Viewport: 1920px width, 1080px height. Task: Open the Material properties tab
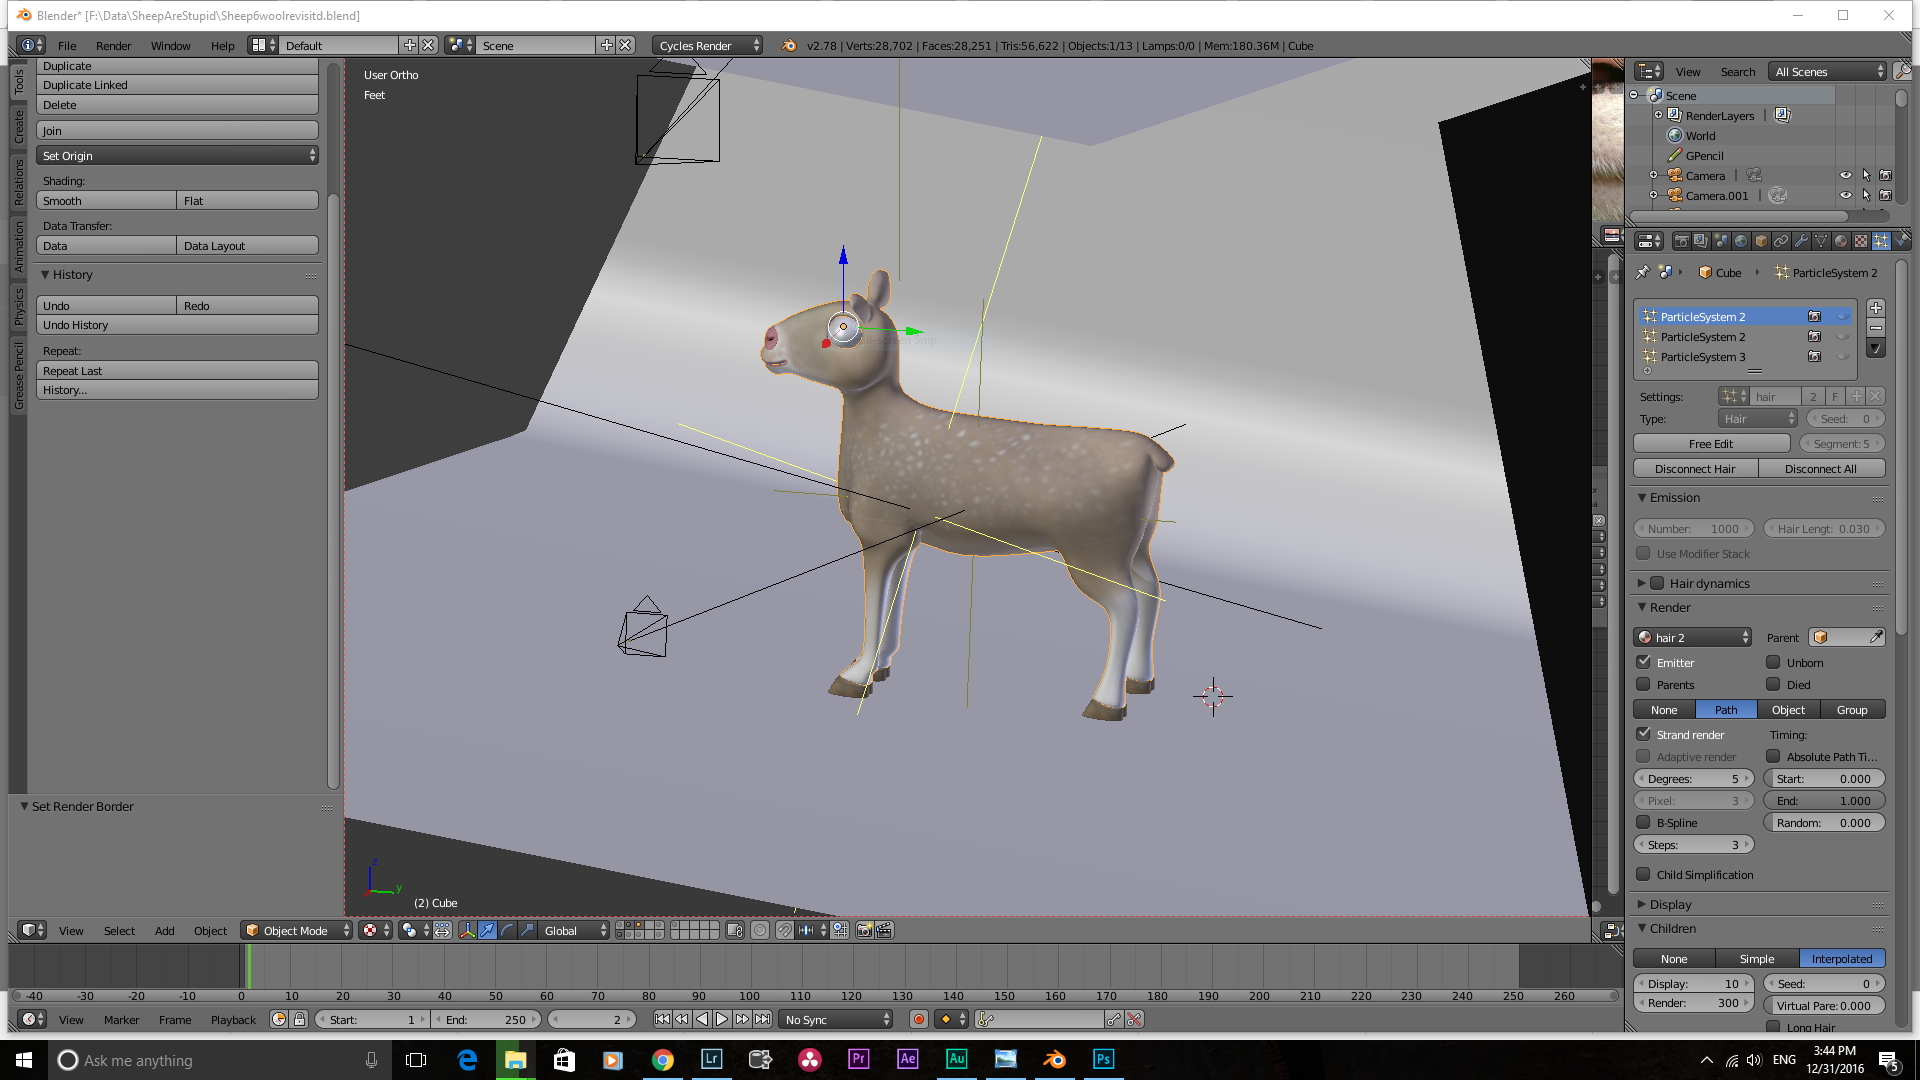[x=1841, y=241]
